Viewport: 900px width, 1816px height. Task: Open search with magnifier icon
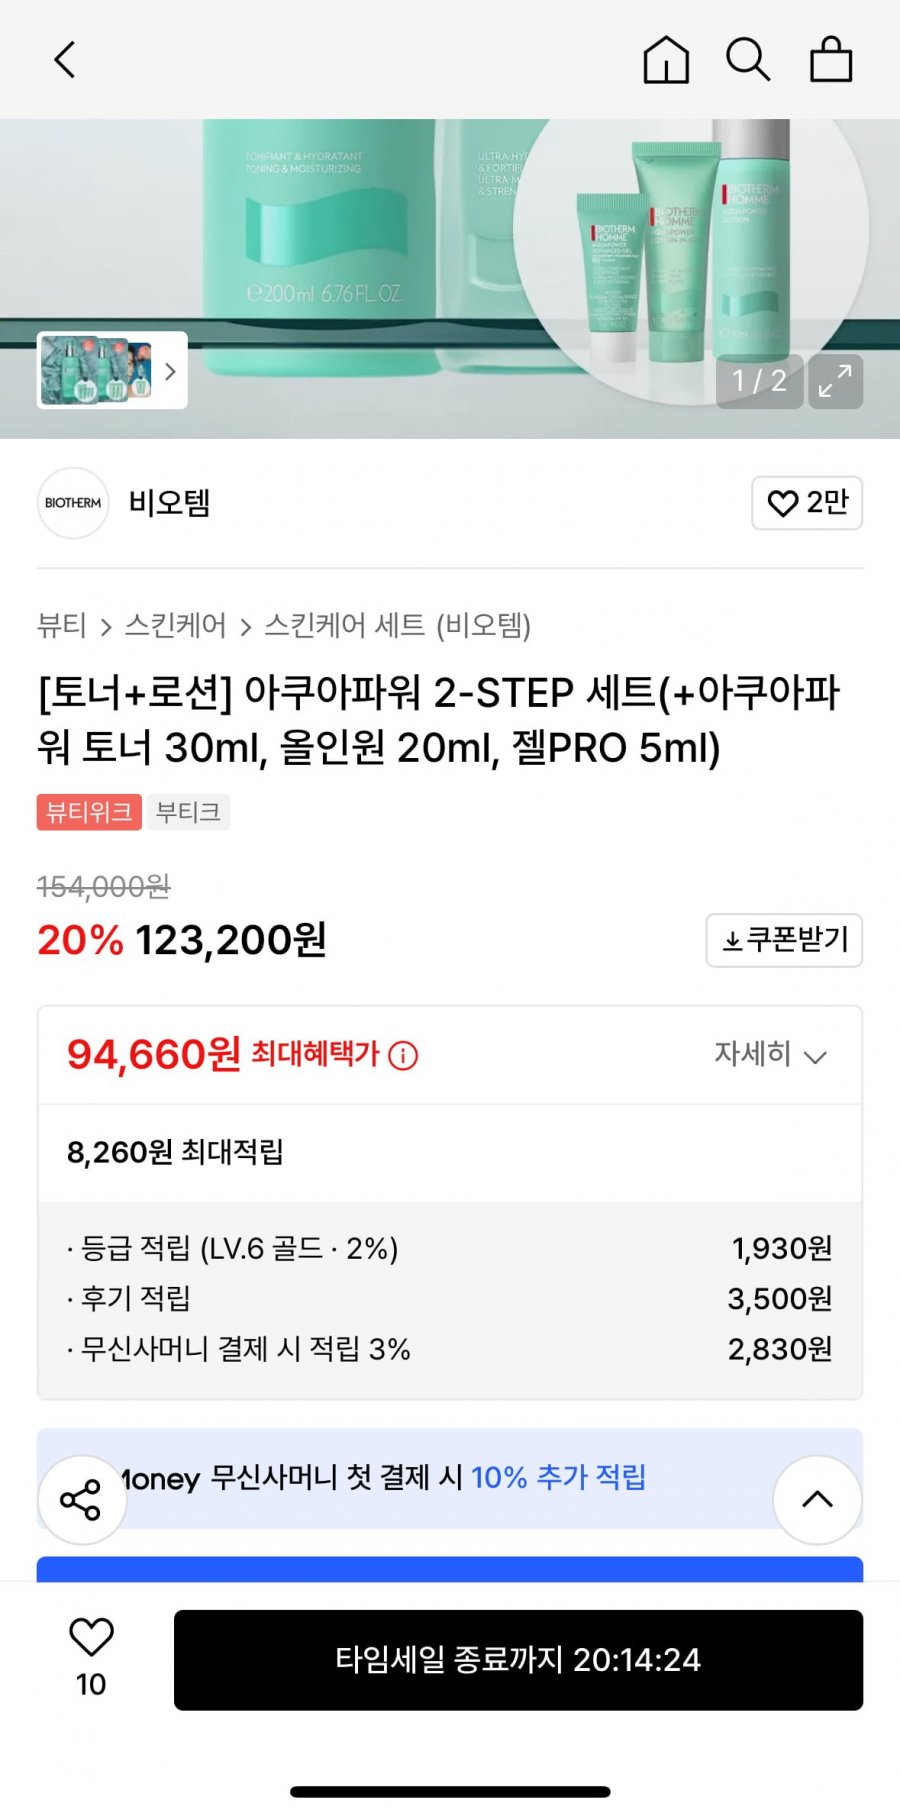pyautogui.click(x=747, y=60)
